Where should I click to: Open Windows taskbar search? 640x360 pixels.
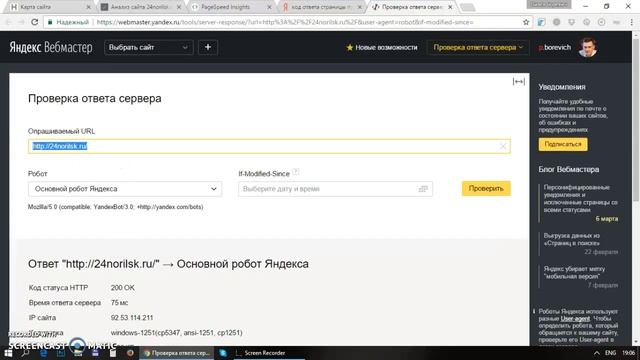[x=25, y=353]
